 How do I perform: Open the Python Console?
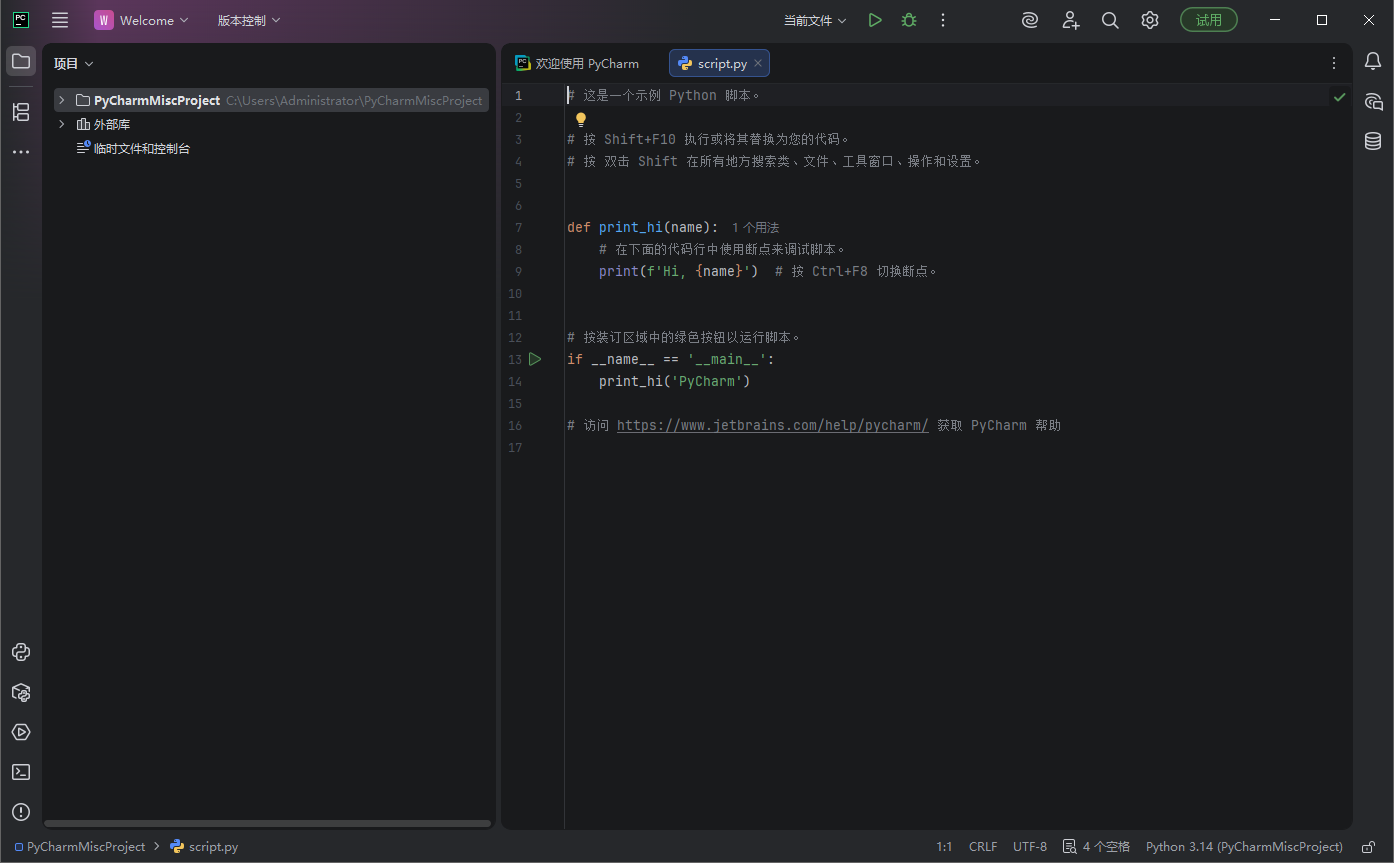coord(21,651)
